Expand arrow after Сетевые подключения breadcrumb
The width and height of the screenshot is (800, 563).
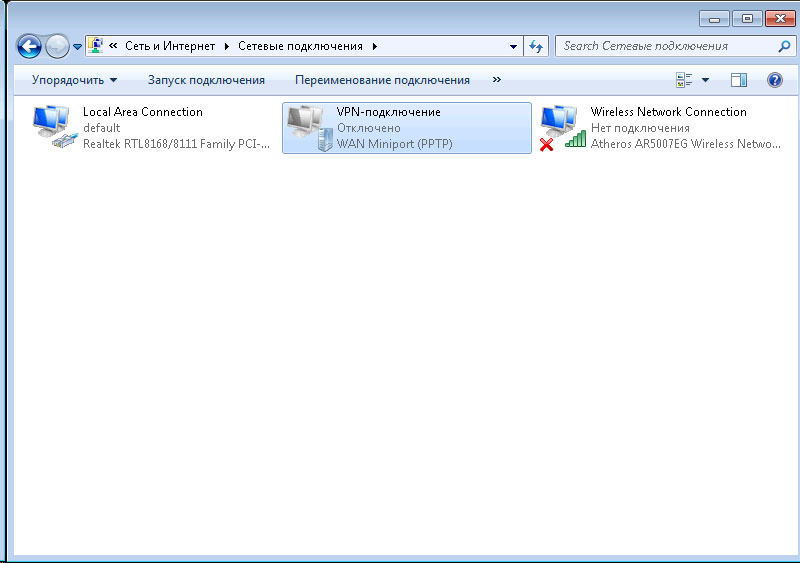tap(374, 46)
